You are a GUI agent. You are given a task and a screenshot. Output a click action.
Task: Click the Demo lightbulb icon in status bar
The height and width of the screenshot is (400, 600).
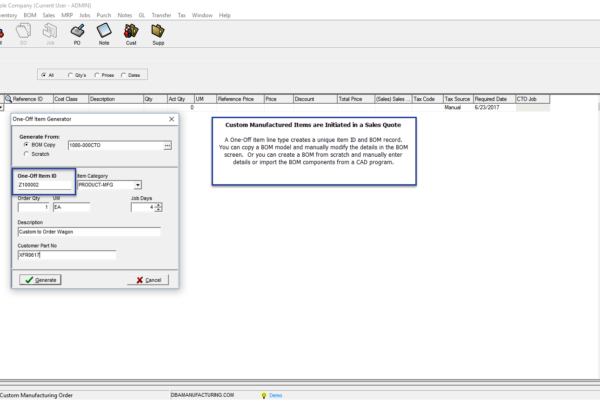(264, 395)
